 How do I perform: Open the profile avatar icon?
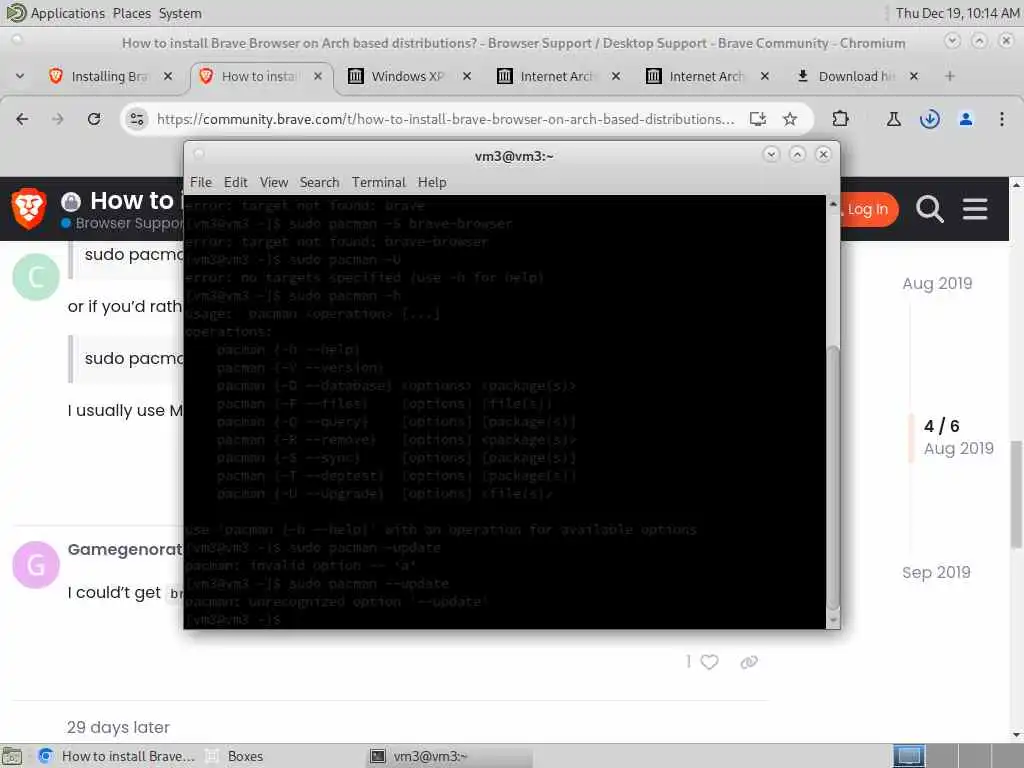[x=966, y=119]
